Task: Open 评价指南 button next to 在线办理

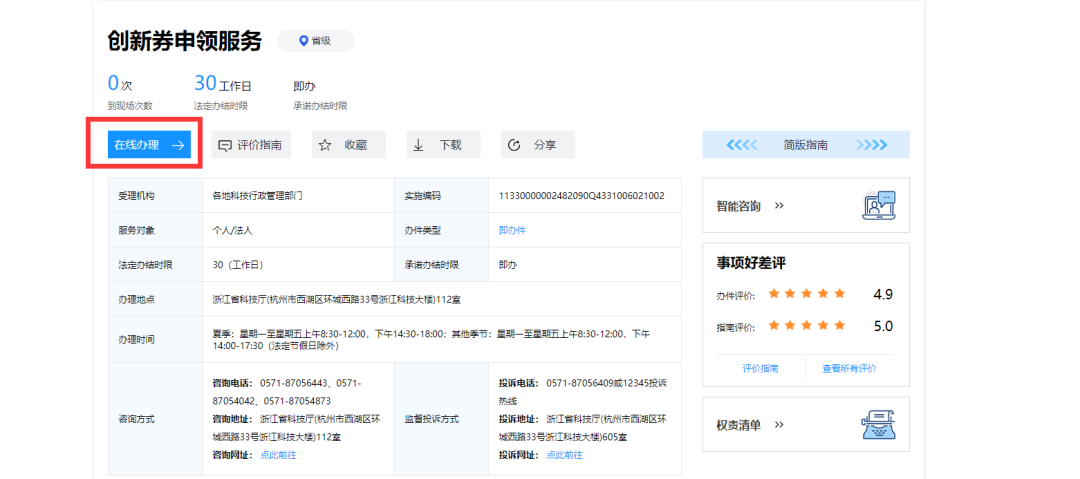Action: click(251, 145)
